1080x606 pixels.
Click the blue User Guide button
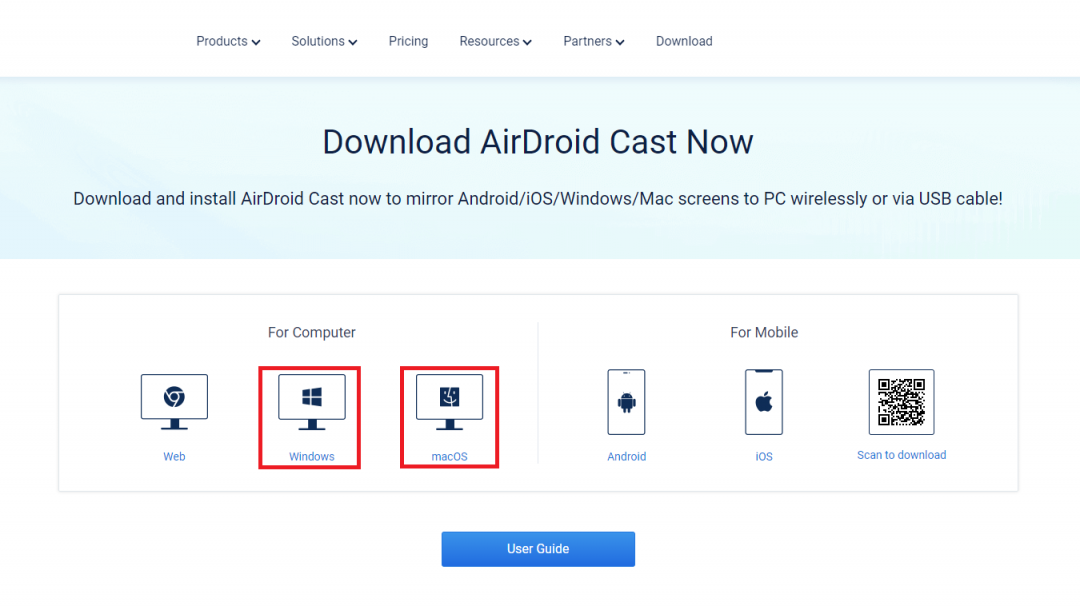pos(538,548)
